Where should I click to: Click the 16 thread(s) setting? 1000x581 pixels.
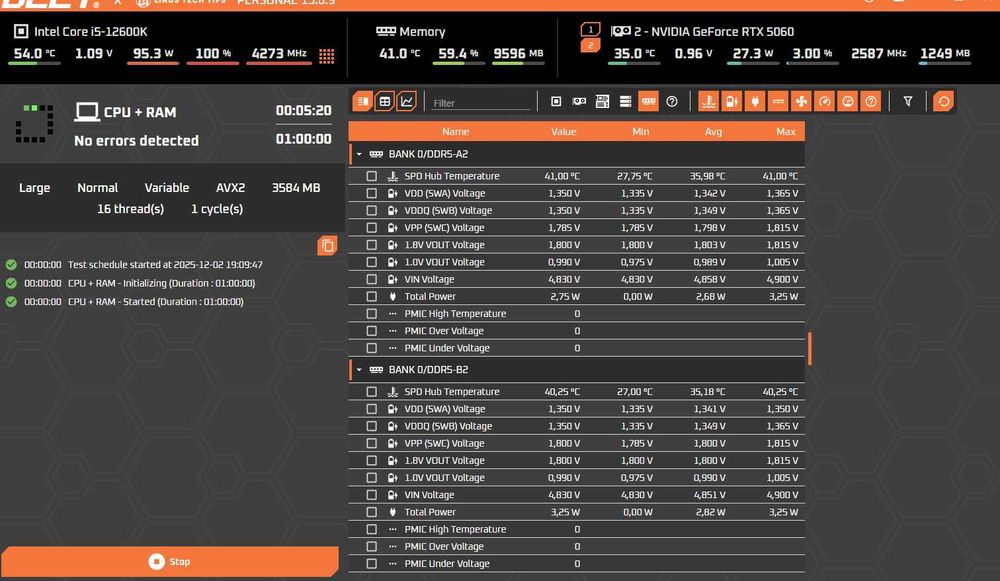[x=130, y=209]
